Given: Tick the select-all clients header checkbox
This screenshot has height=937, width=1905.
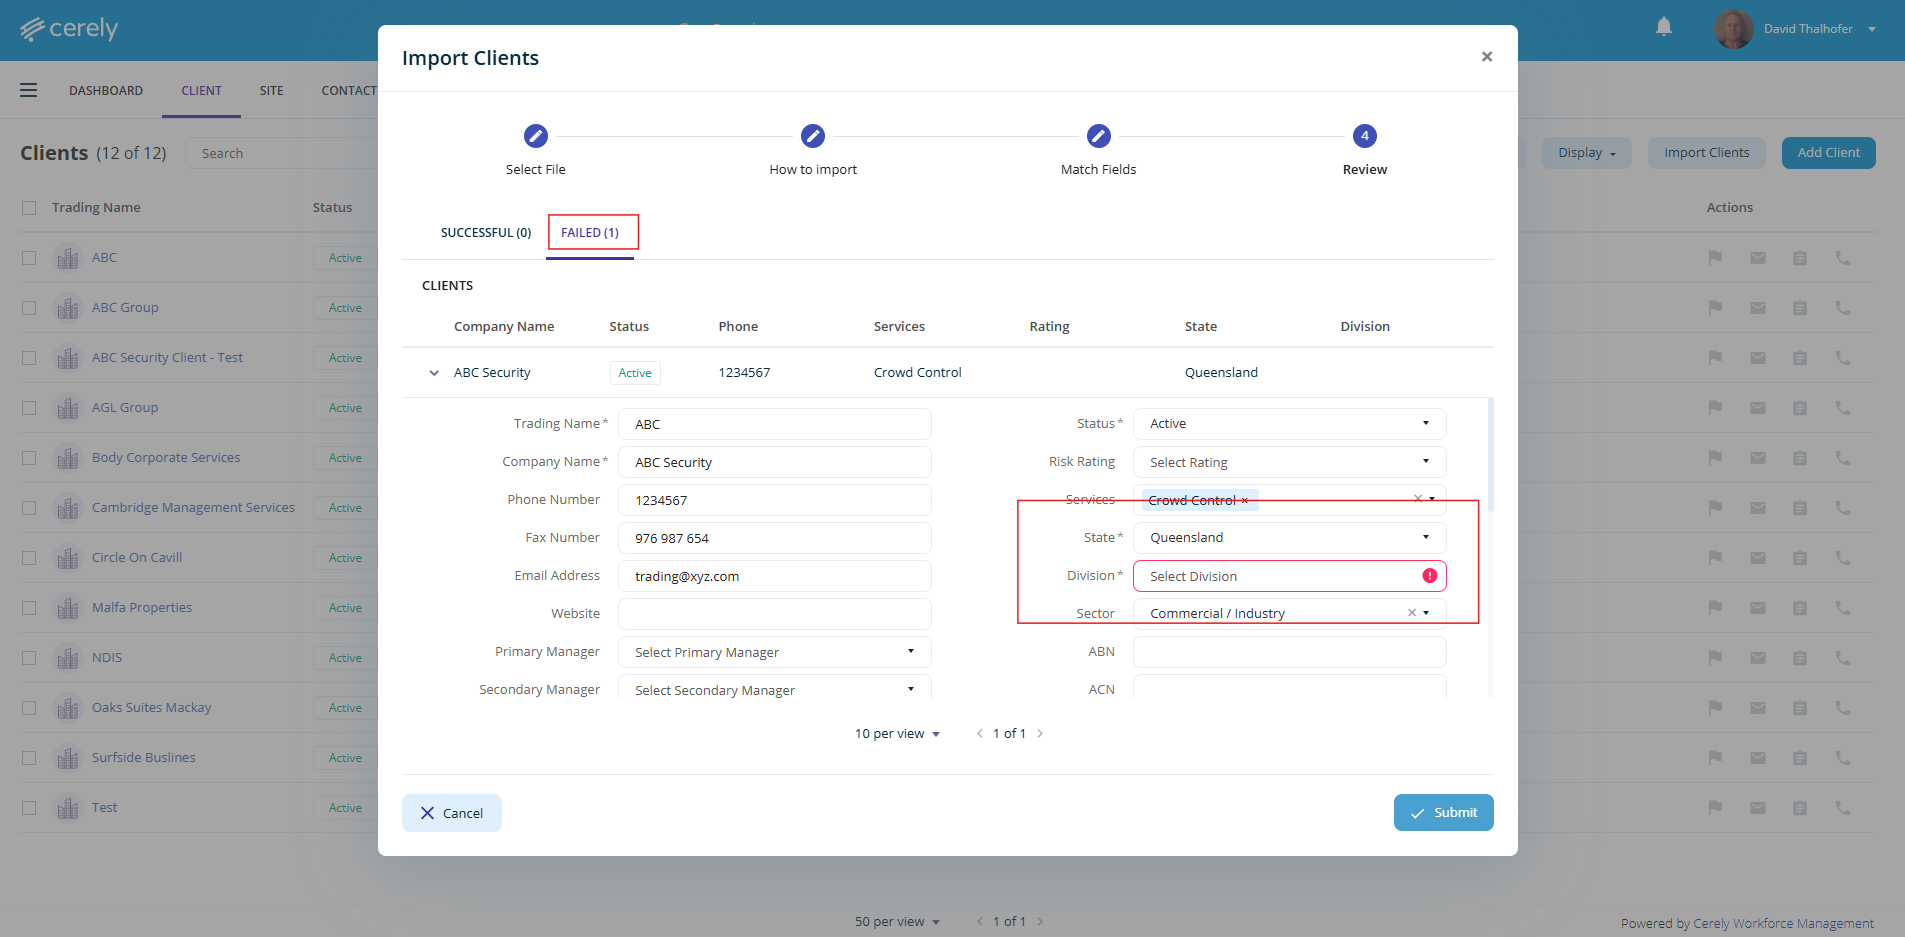Looking at the screenshot, I should pyautogui.click(x=29, y=208).
